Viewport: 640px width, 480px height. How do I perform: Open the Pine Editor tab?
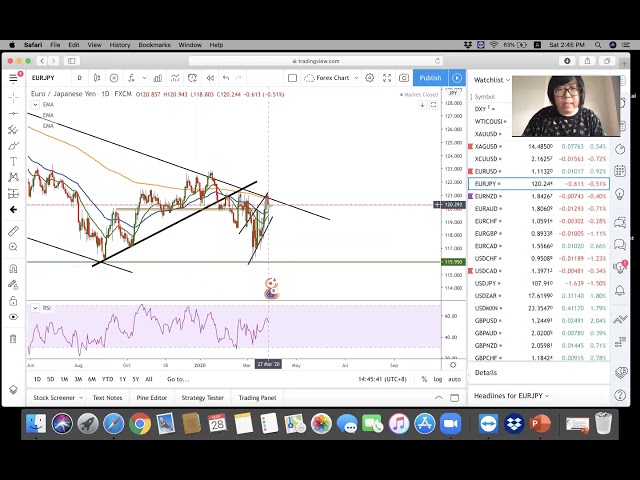point(150,398)
